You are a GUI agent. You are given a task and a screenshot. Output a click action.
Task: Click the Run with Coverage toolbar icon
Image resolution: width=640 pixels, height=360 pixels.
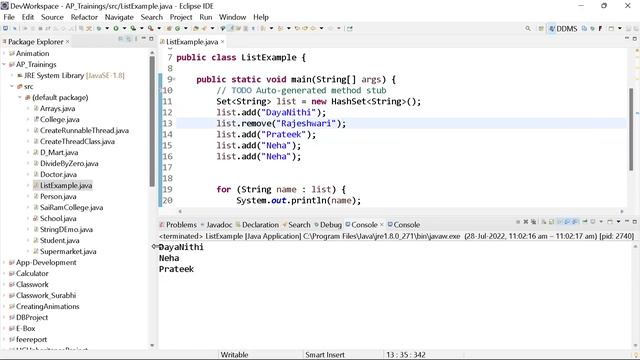(x=133, y=29)
